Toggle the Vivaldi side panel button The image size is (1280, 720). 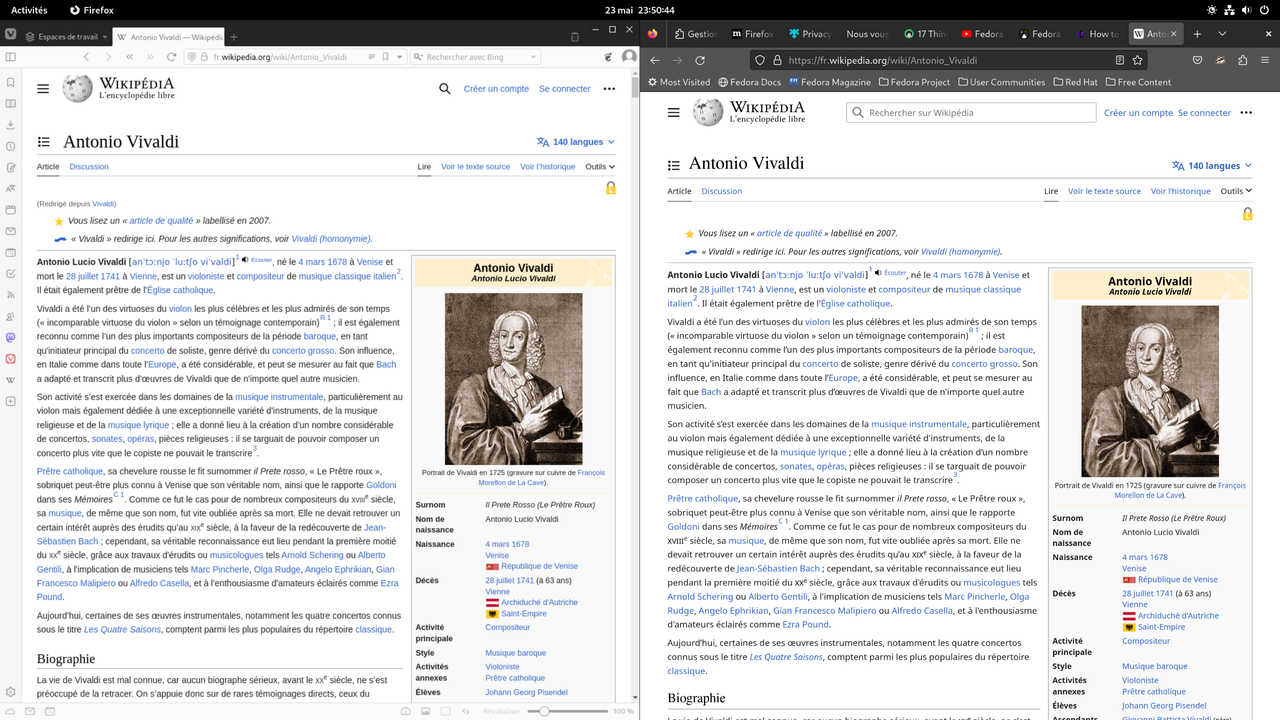(10, 57)
